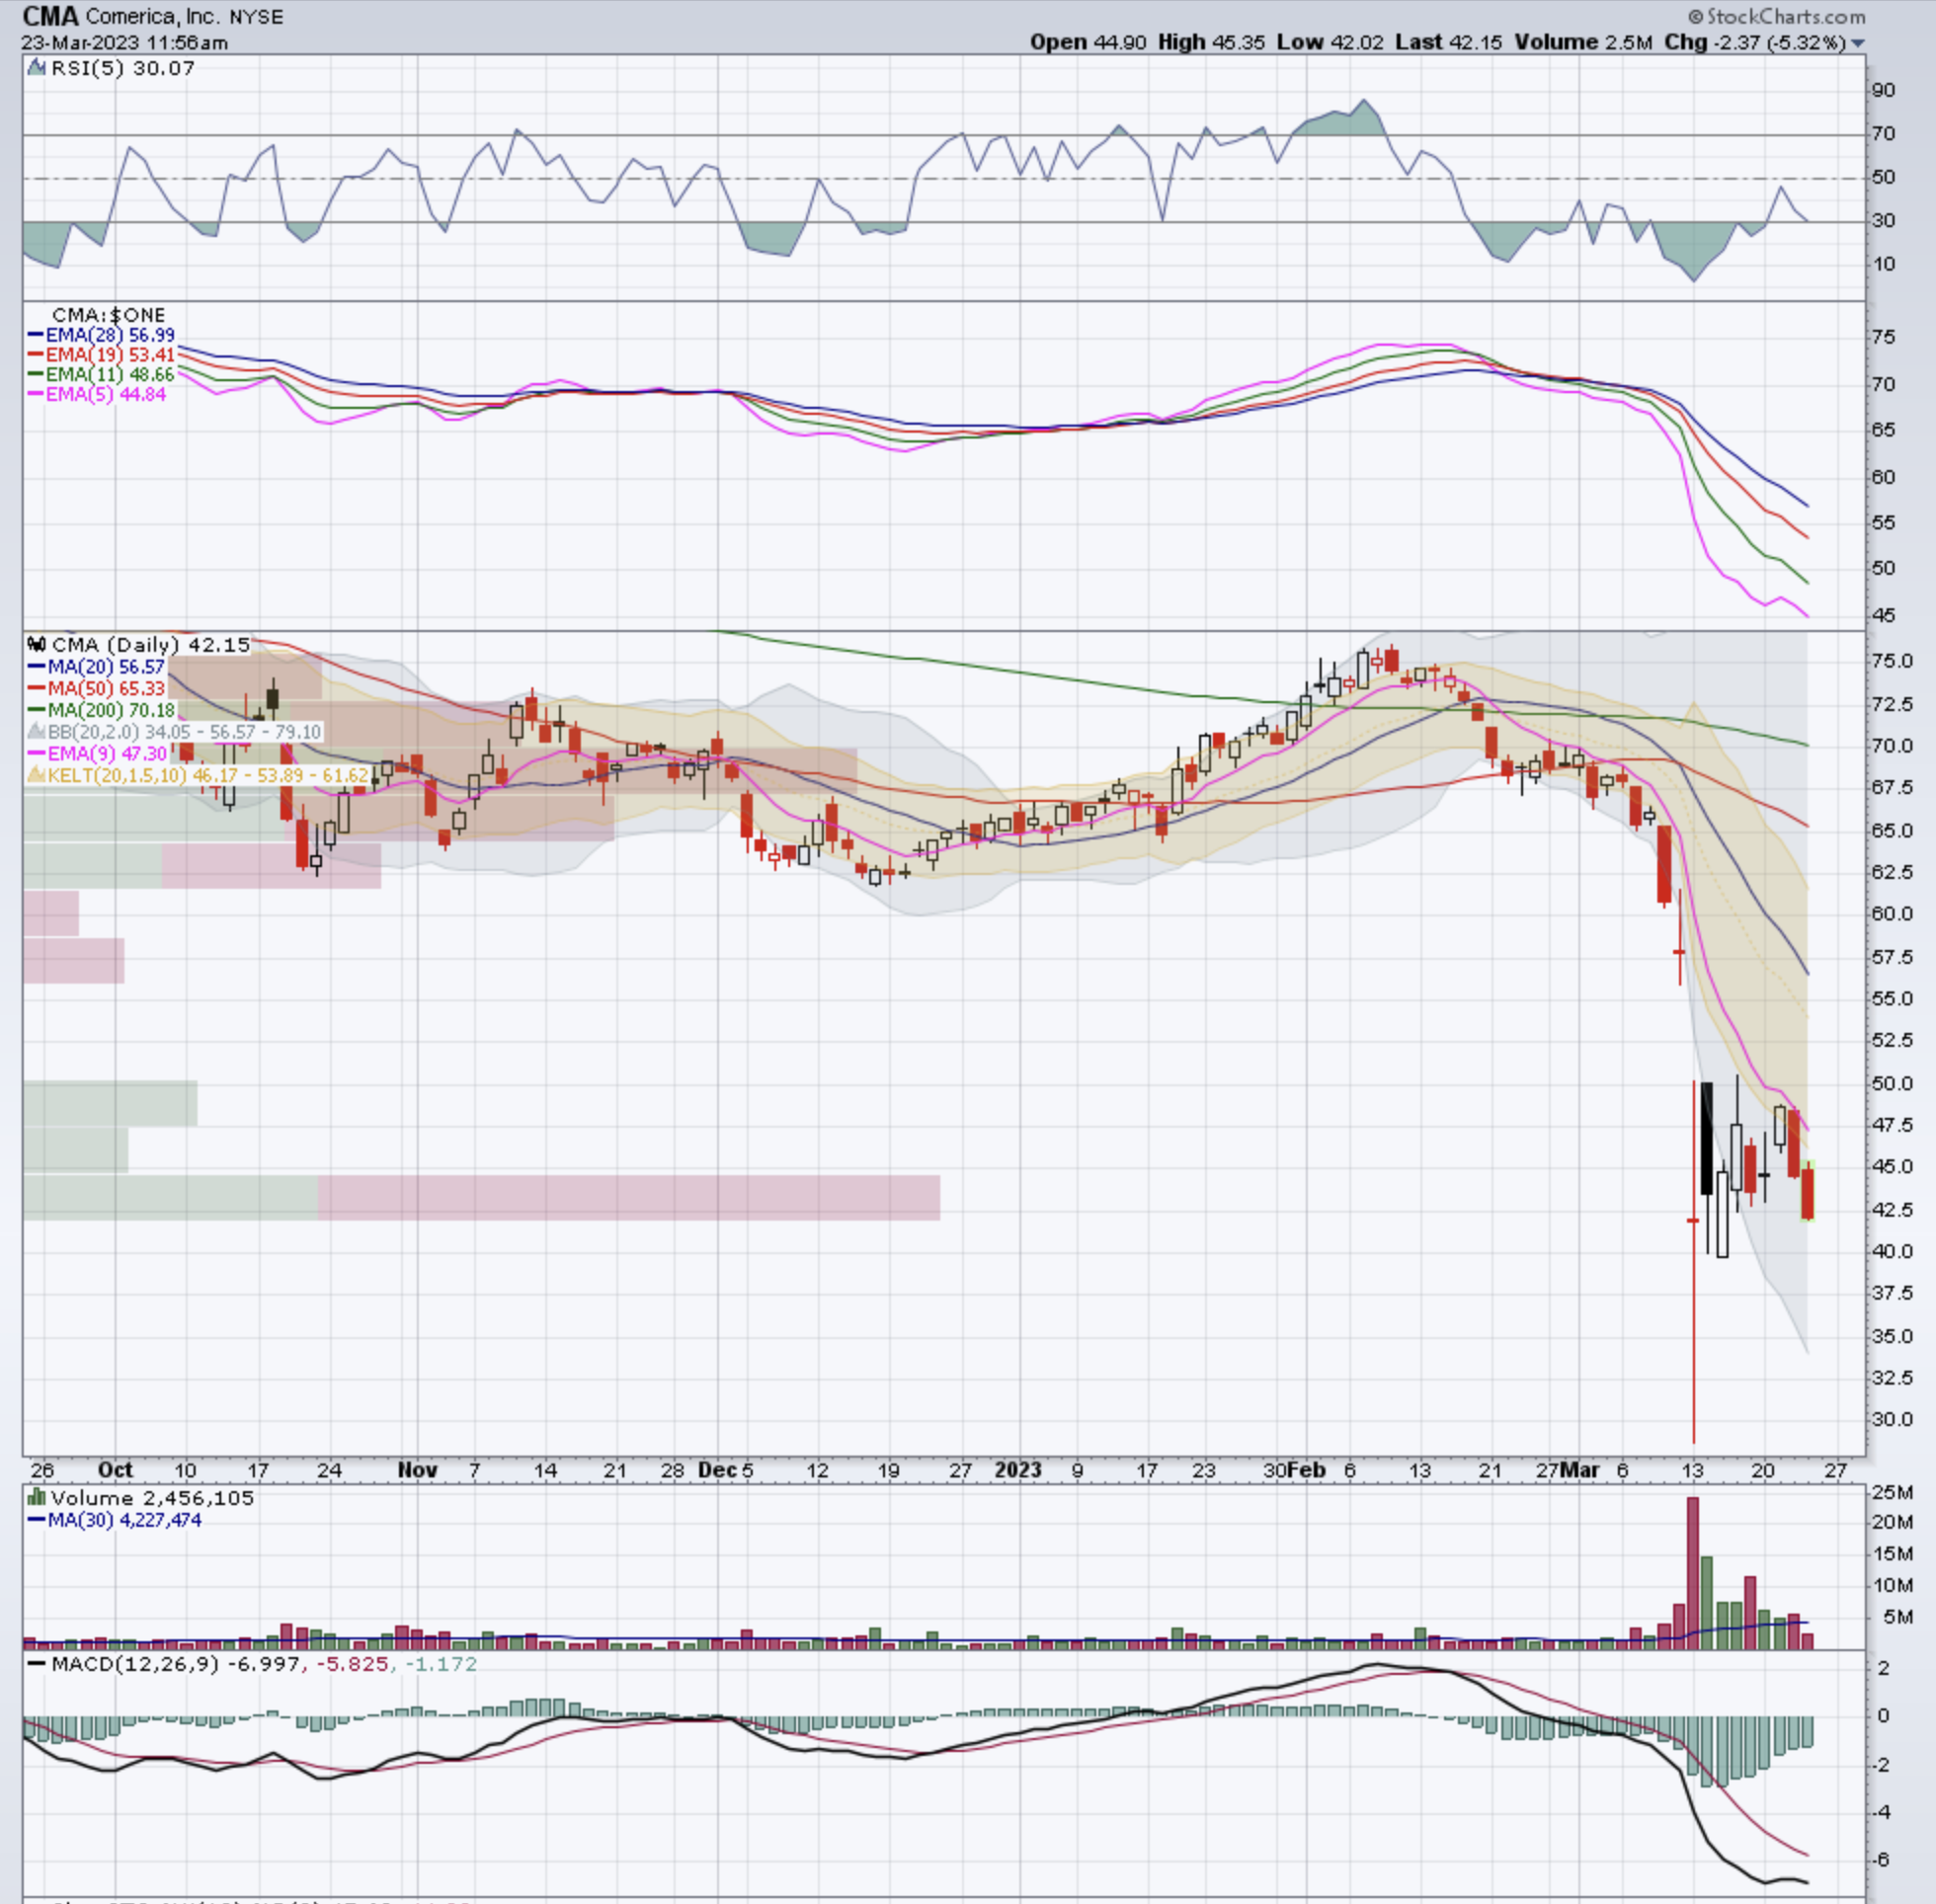
Task: Click the 75.0 price axis label
Action: coord(1892,661)
